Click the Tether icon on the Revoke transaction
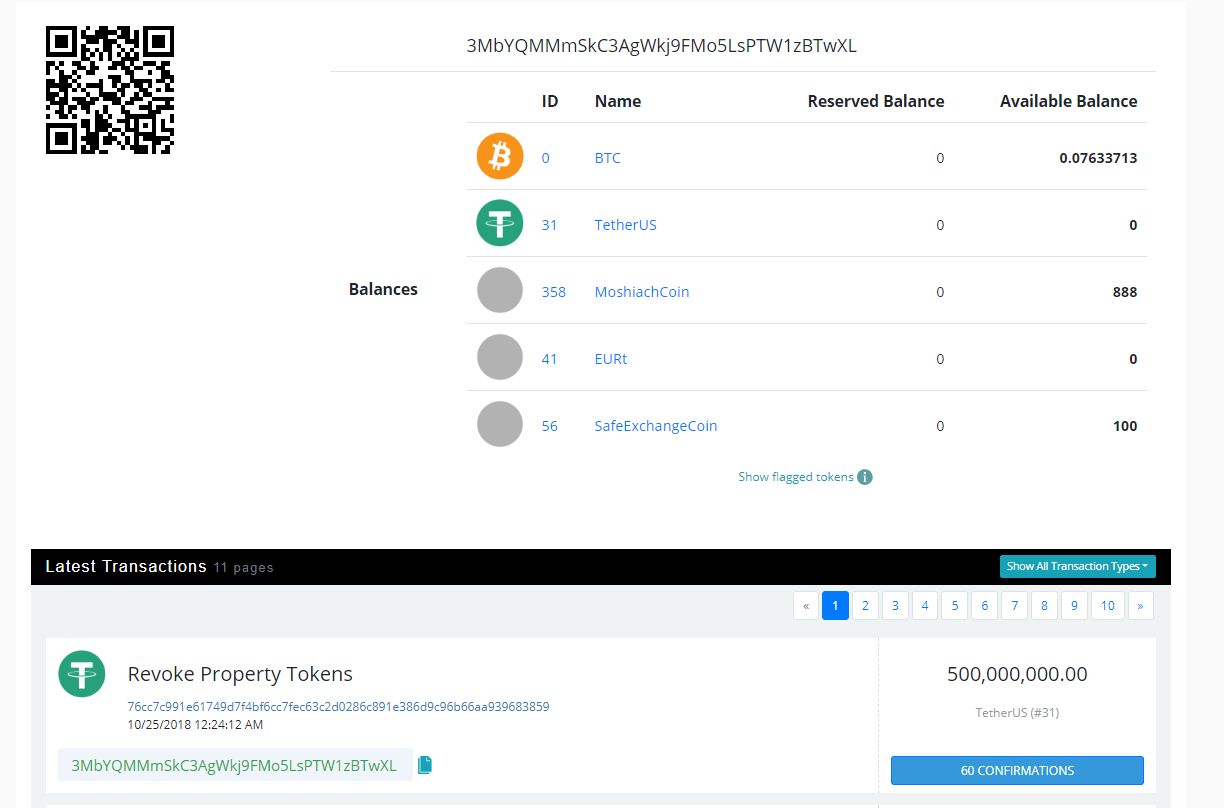This screenshot has height=808, width=1224. click(81, 674)
